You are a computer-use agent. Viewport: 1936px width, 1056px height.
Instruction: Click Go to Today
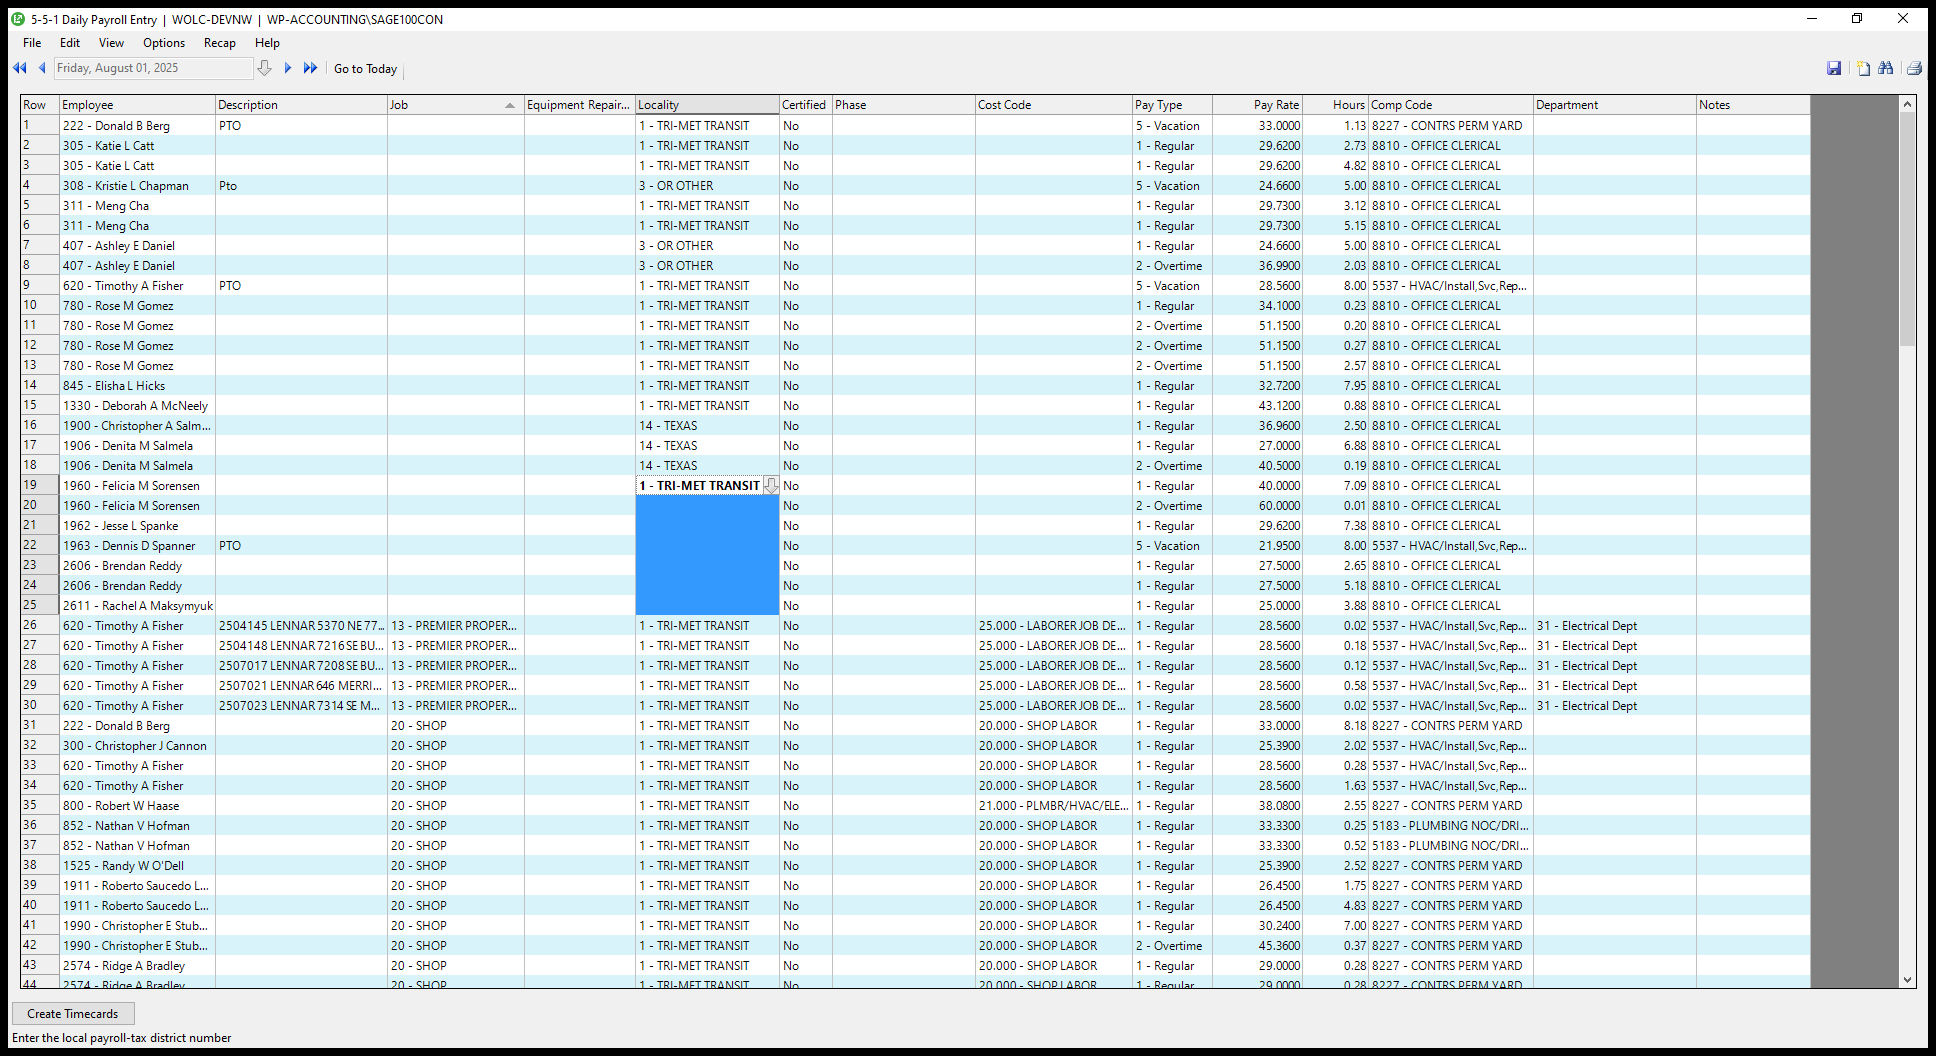(365, 69)
